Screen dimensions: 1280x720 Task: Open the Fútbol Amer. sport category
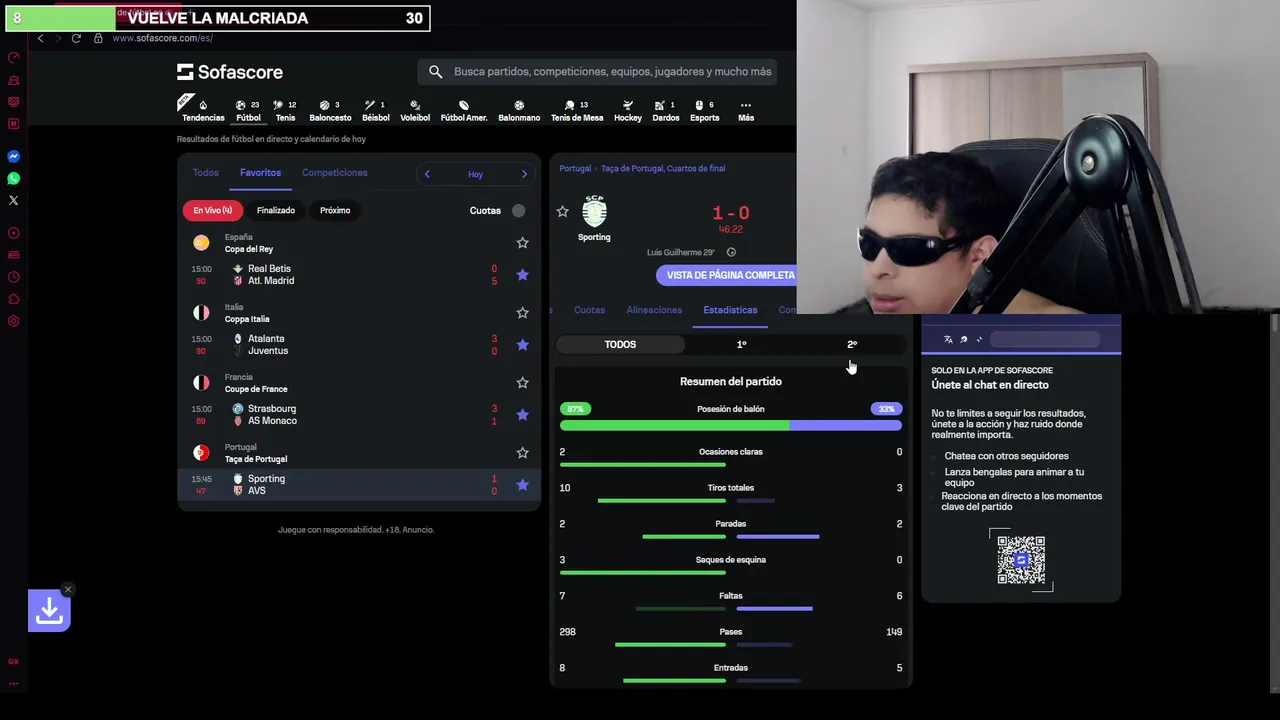click(464, 110)
